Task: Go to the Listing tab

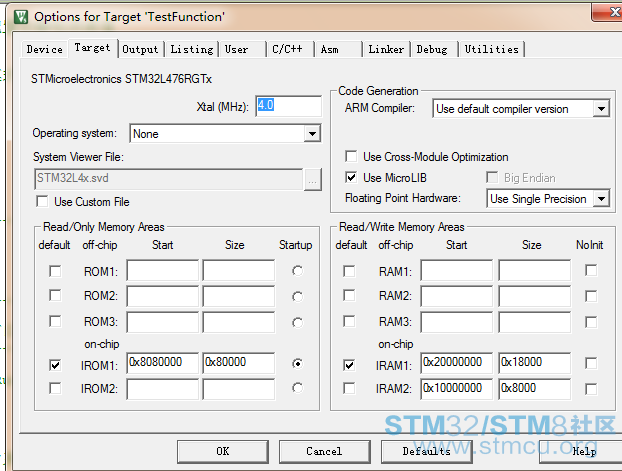Action: (192, 49)
